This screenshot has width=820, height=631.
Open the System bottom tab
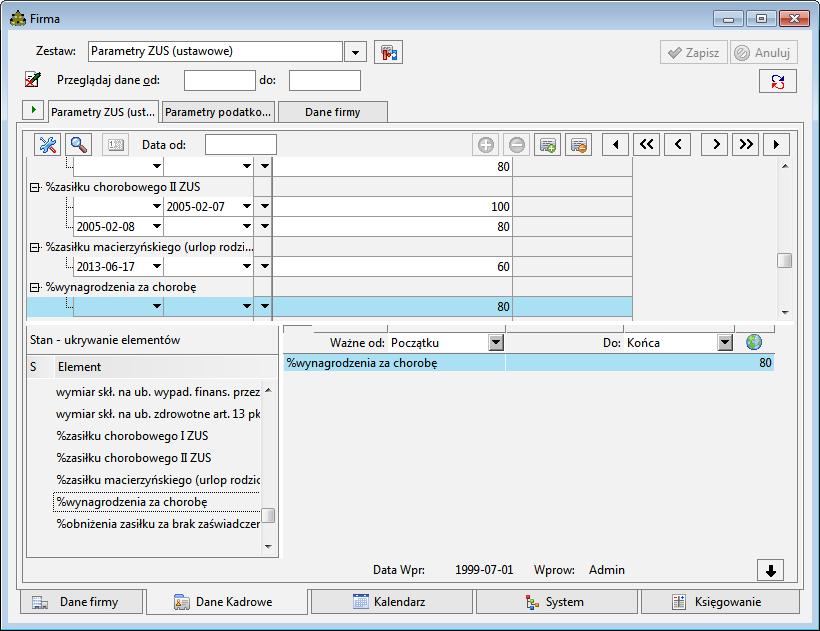coord(556,602)
